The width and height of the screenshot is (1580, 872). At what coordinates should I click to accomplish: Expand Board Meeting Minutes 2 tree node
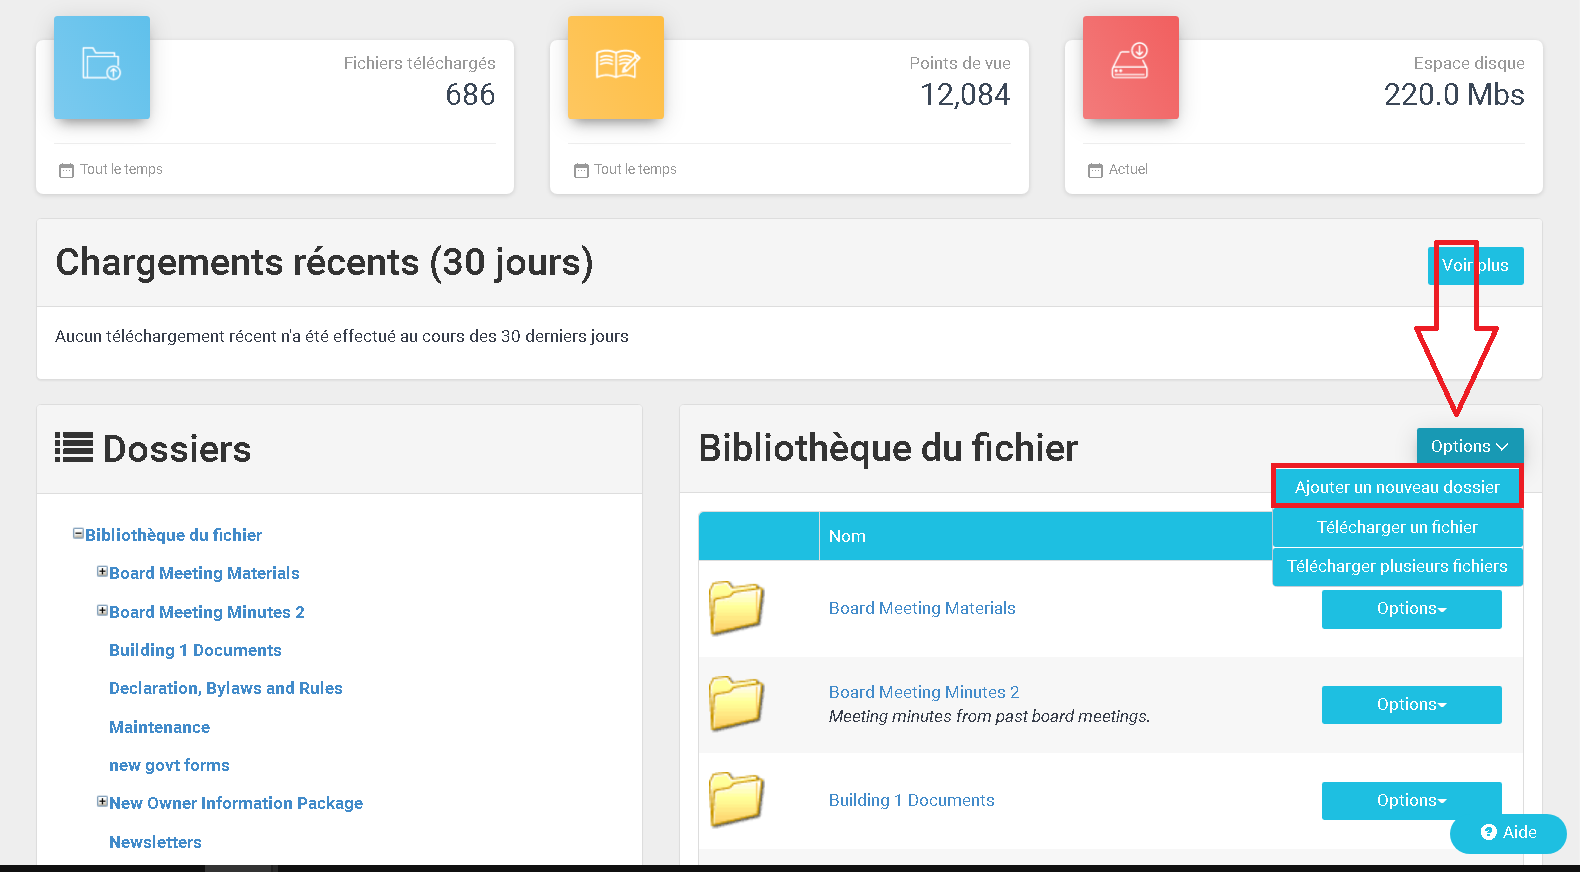pyautogui.click(x=102, y=610)
